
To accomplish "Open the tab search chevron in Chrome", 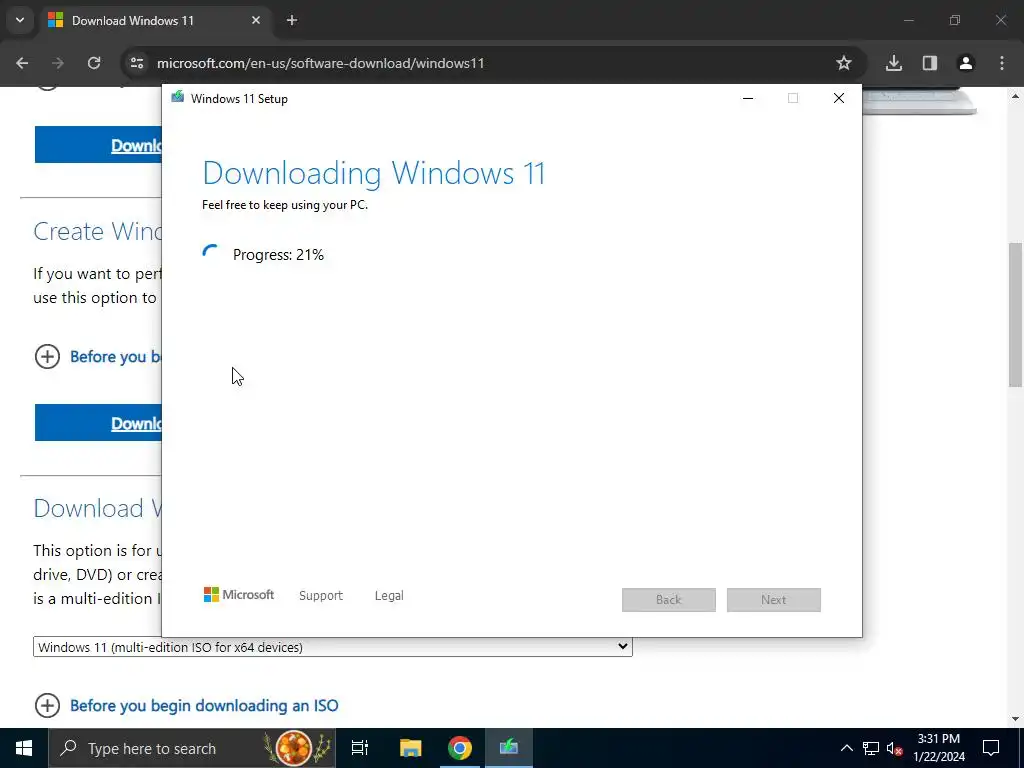I will pyautogui.click(x=20, y=20).
